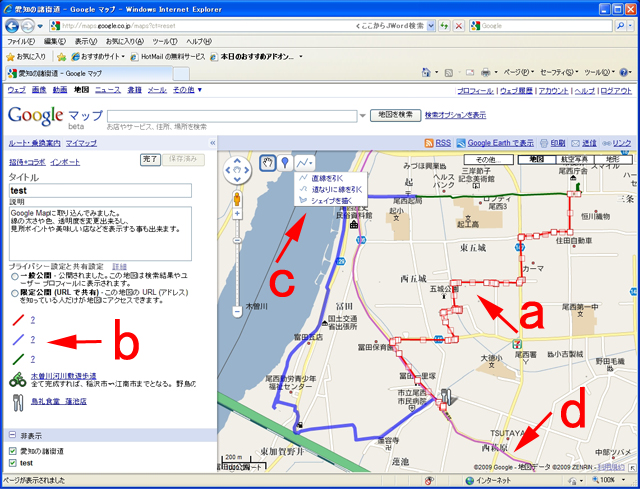Choose the straight line drawing option
The width and height of the screenshot is (640, 489).
point(327,178)
